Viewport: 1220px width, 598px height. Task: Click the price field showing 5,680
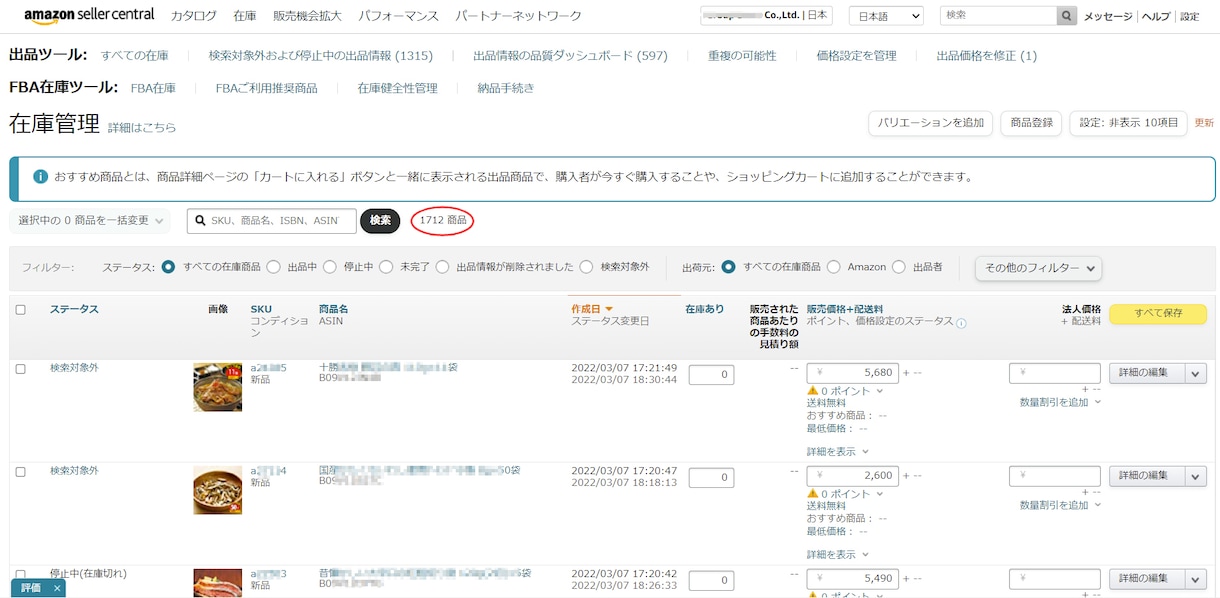pyautogui.click(x=852, y=373)
